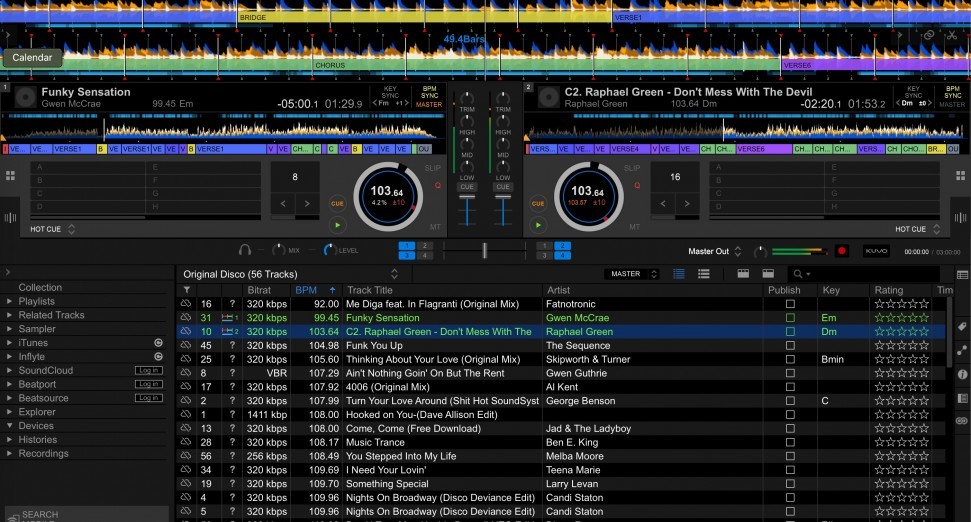Adjust the crossfader slider

pos(485,250)
